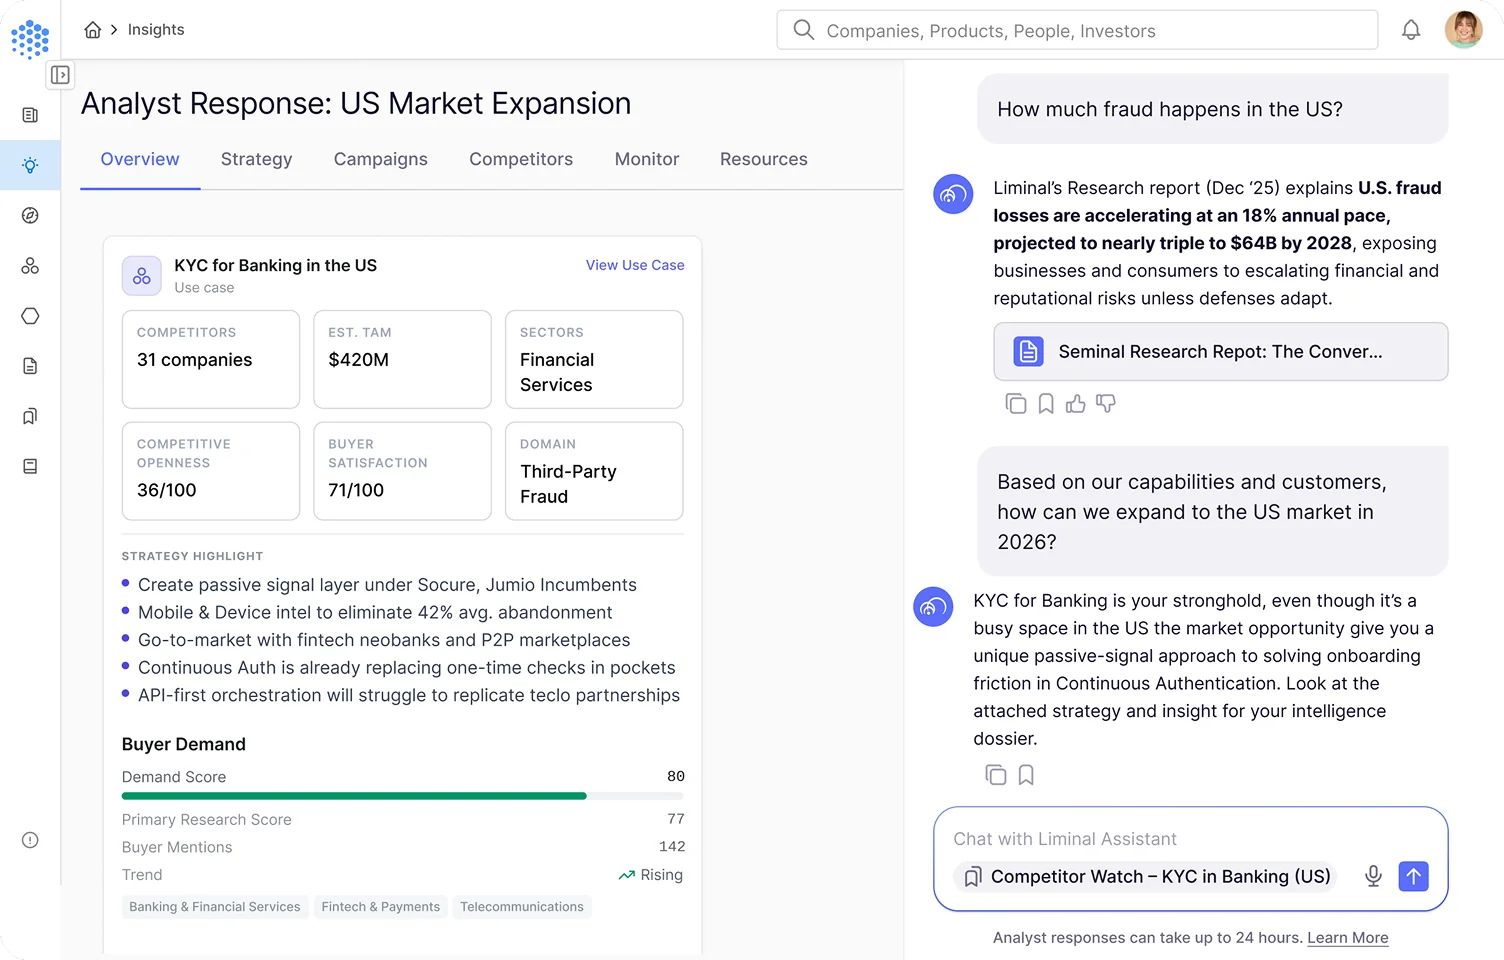Image resolution: width=1504 pixels, height=960 pixels.
Task: Switch to the Competitors tab
Action: point(520,159)
